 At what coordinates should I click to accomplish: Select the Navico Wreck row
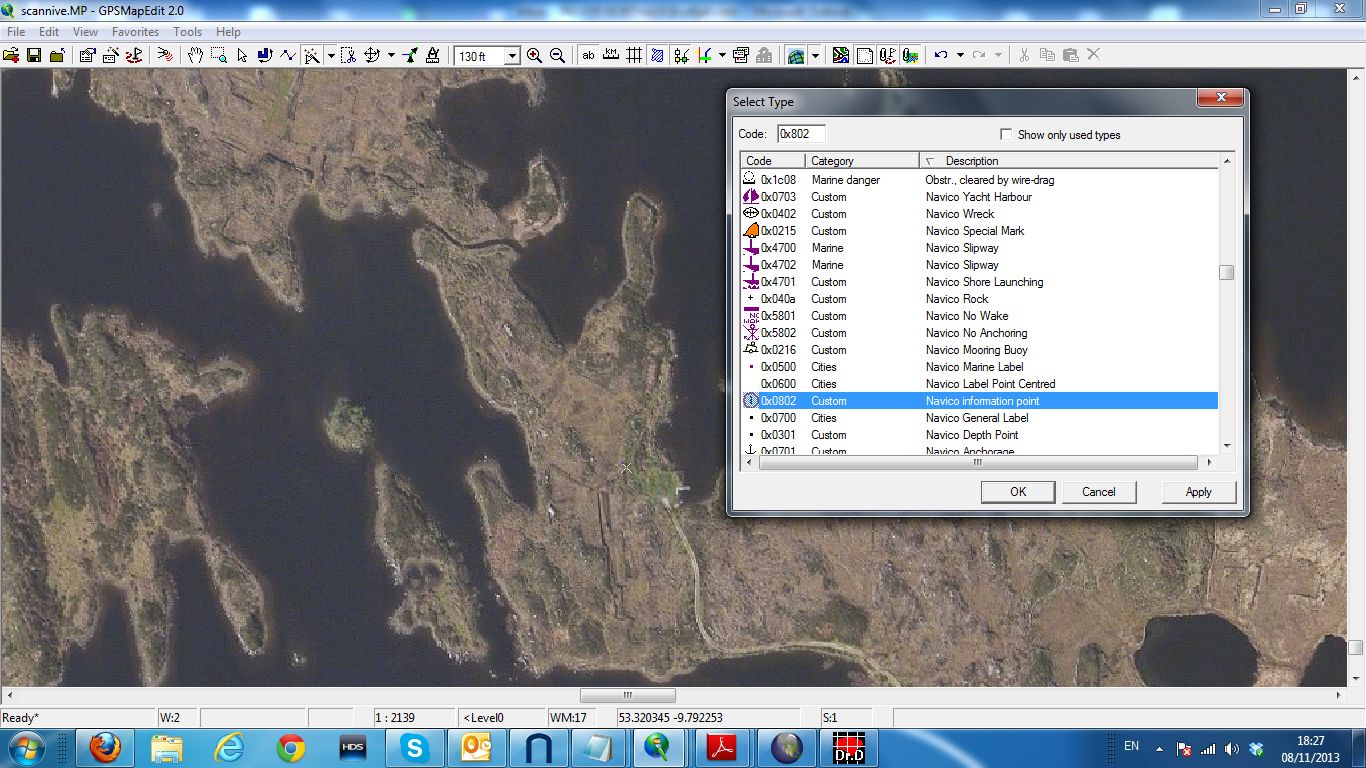pos(979,214)
